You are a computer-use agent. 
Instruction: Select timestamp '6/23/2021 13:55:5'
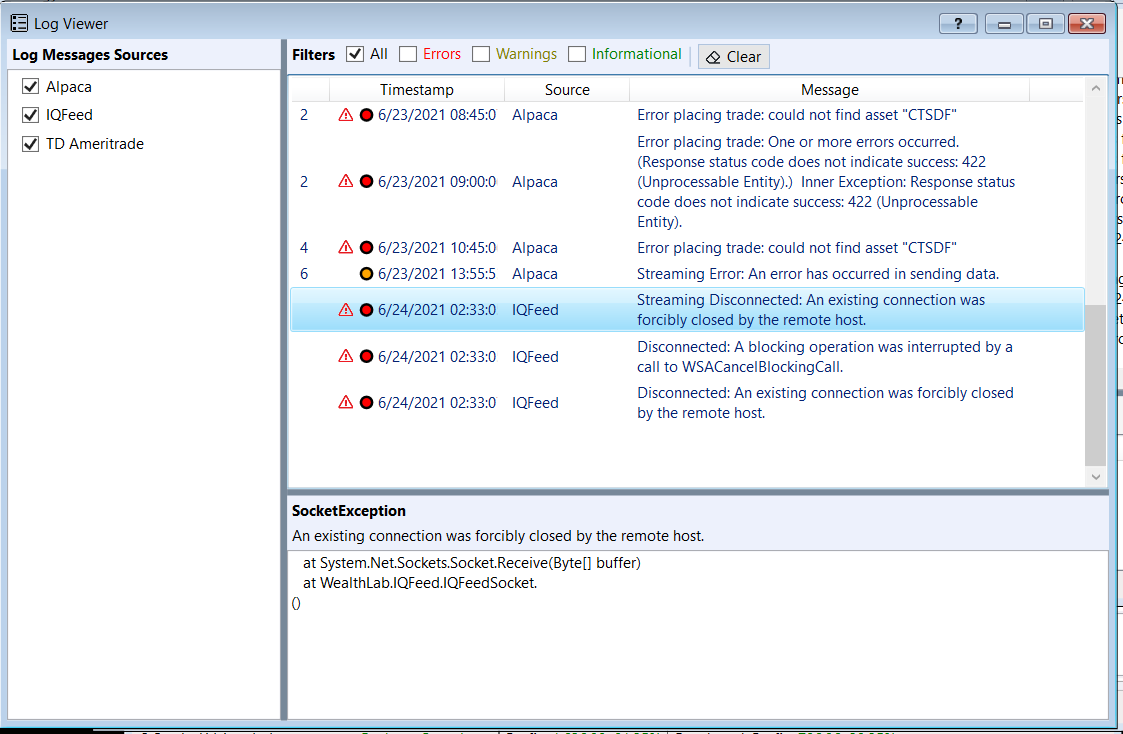pyautogui.click(x=437, y=274)
